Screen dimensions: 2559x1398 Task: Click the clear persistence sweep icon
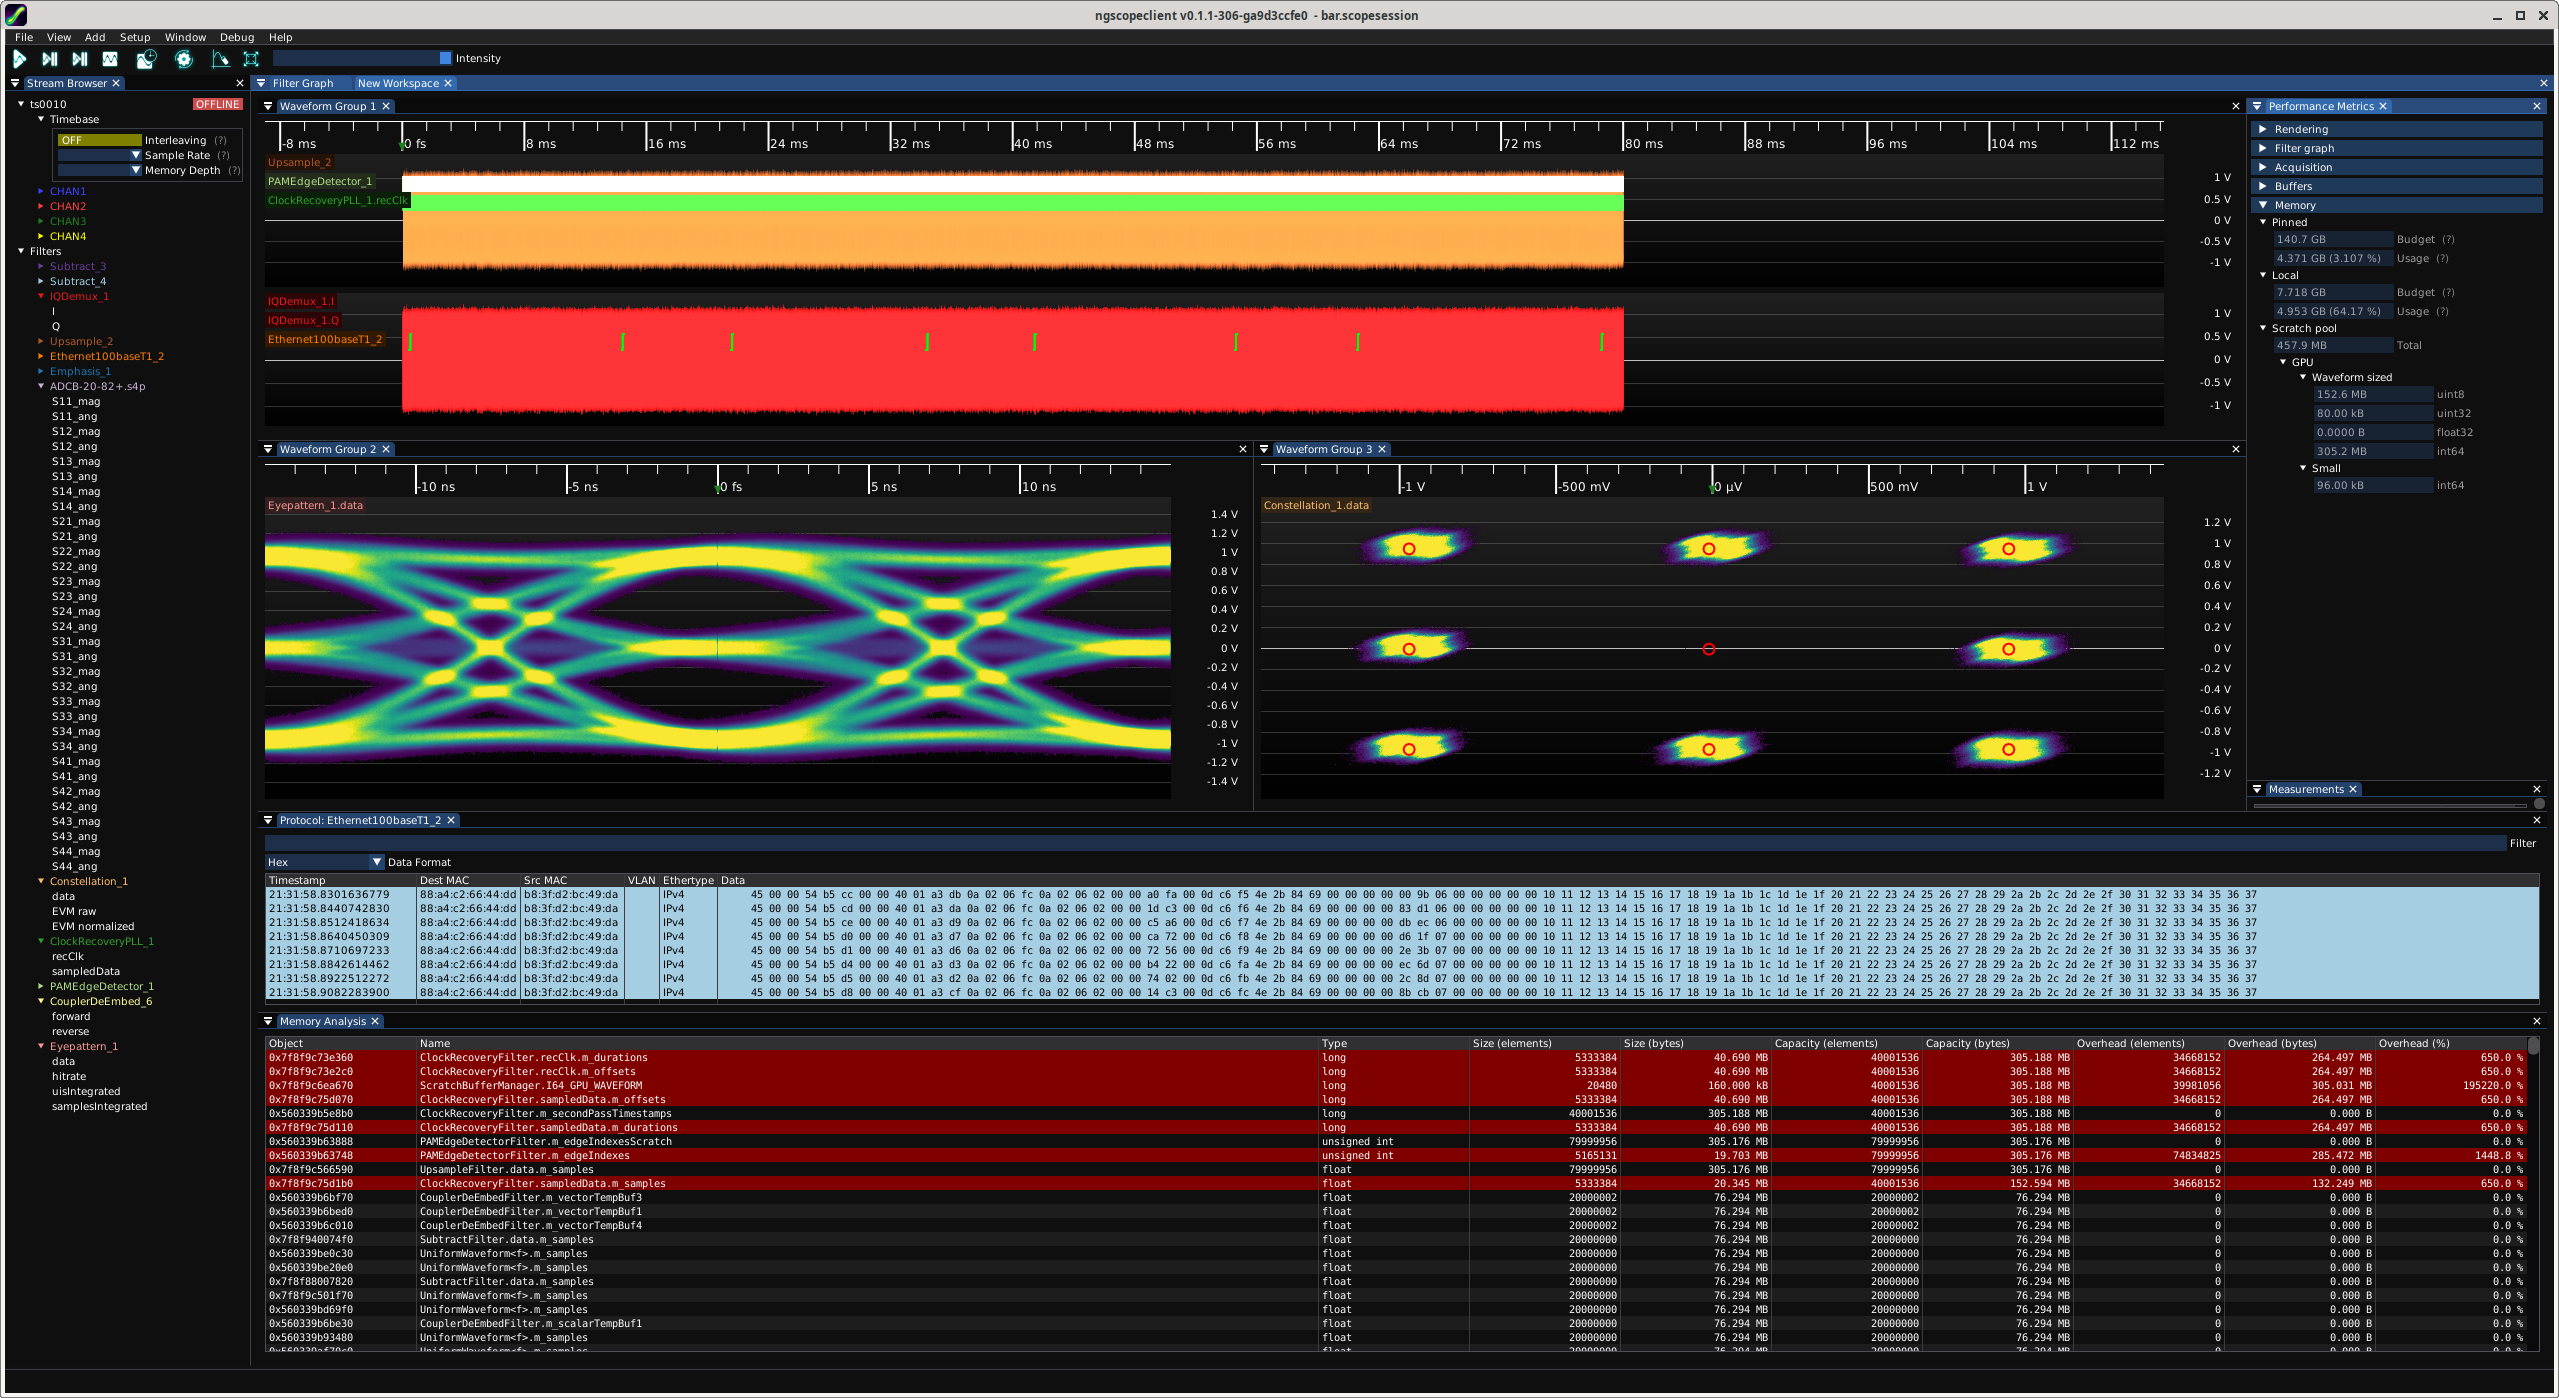pos(220,59)
